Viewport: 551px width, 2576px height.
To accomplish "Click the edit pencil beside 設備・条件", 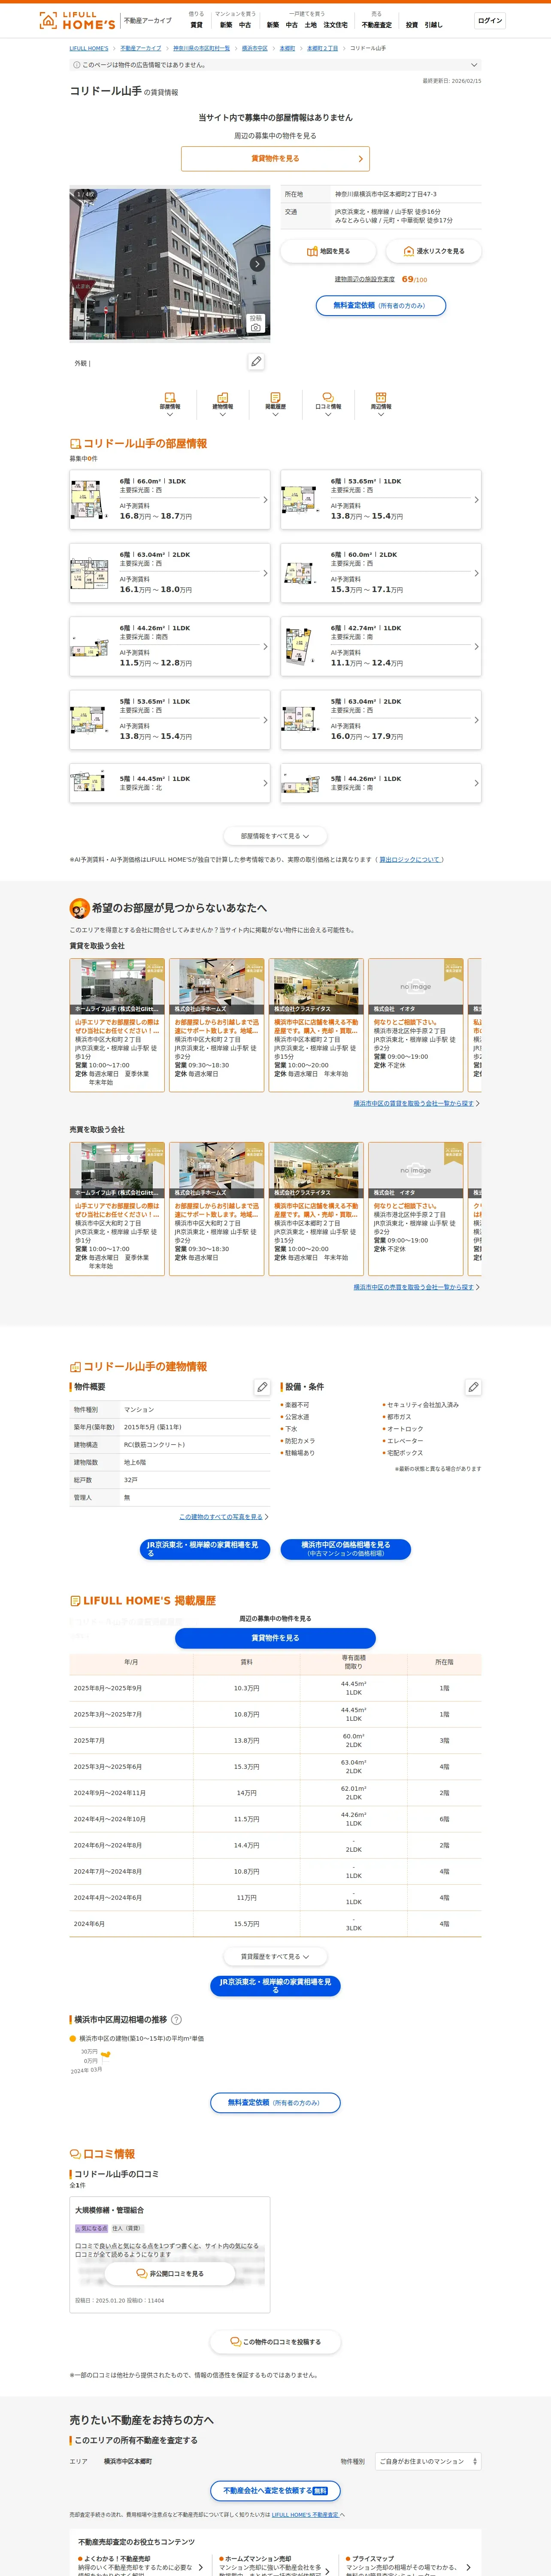I will pos(473,1387).
